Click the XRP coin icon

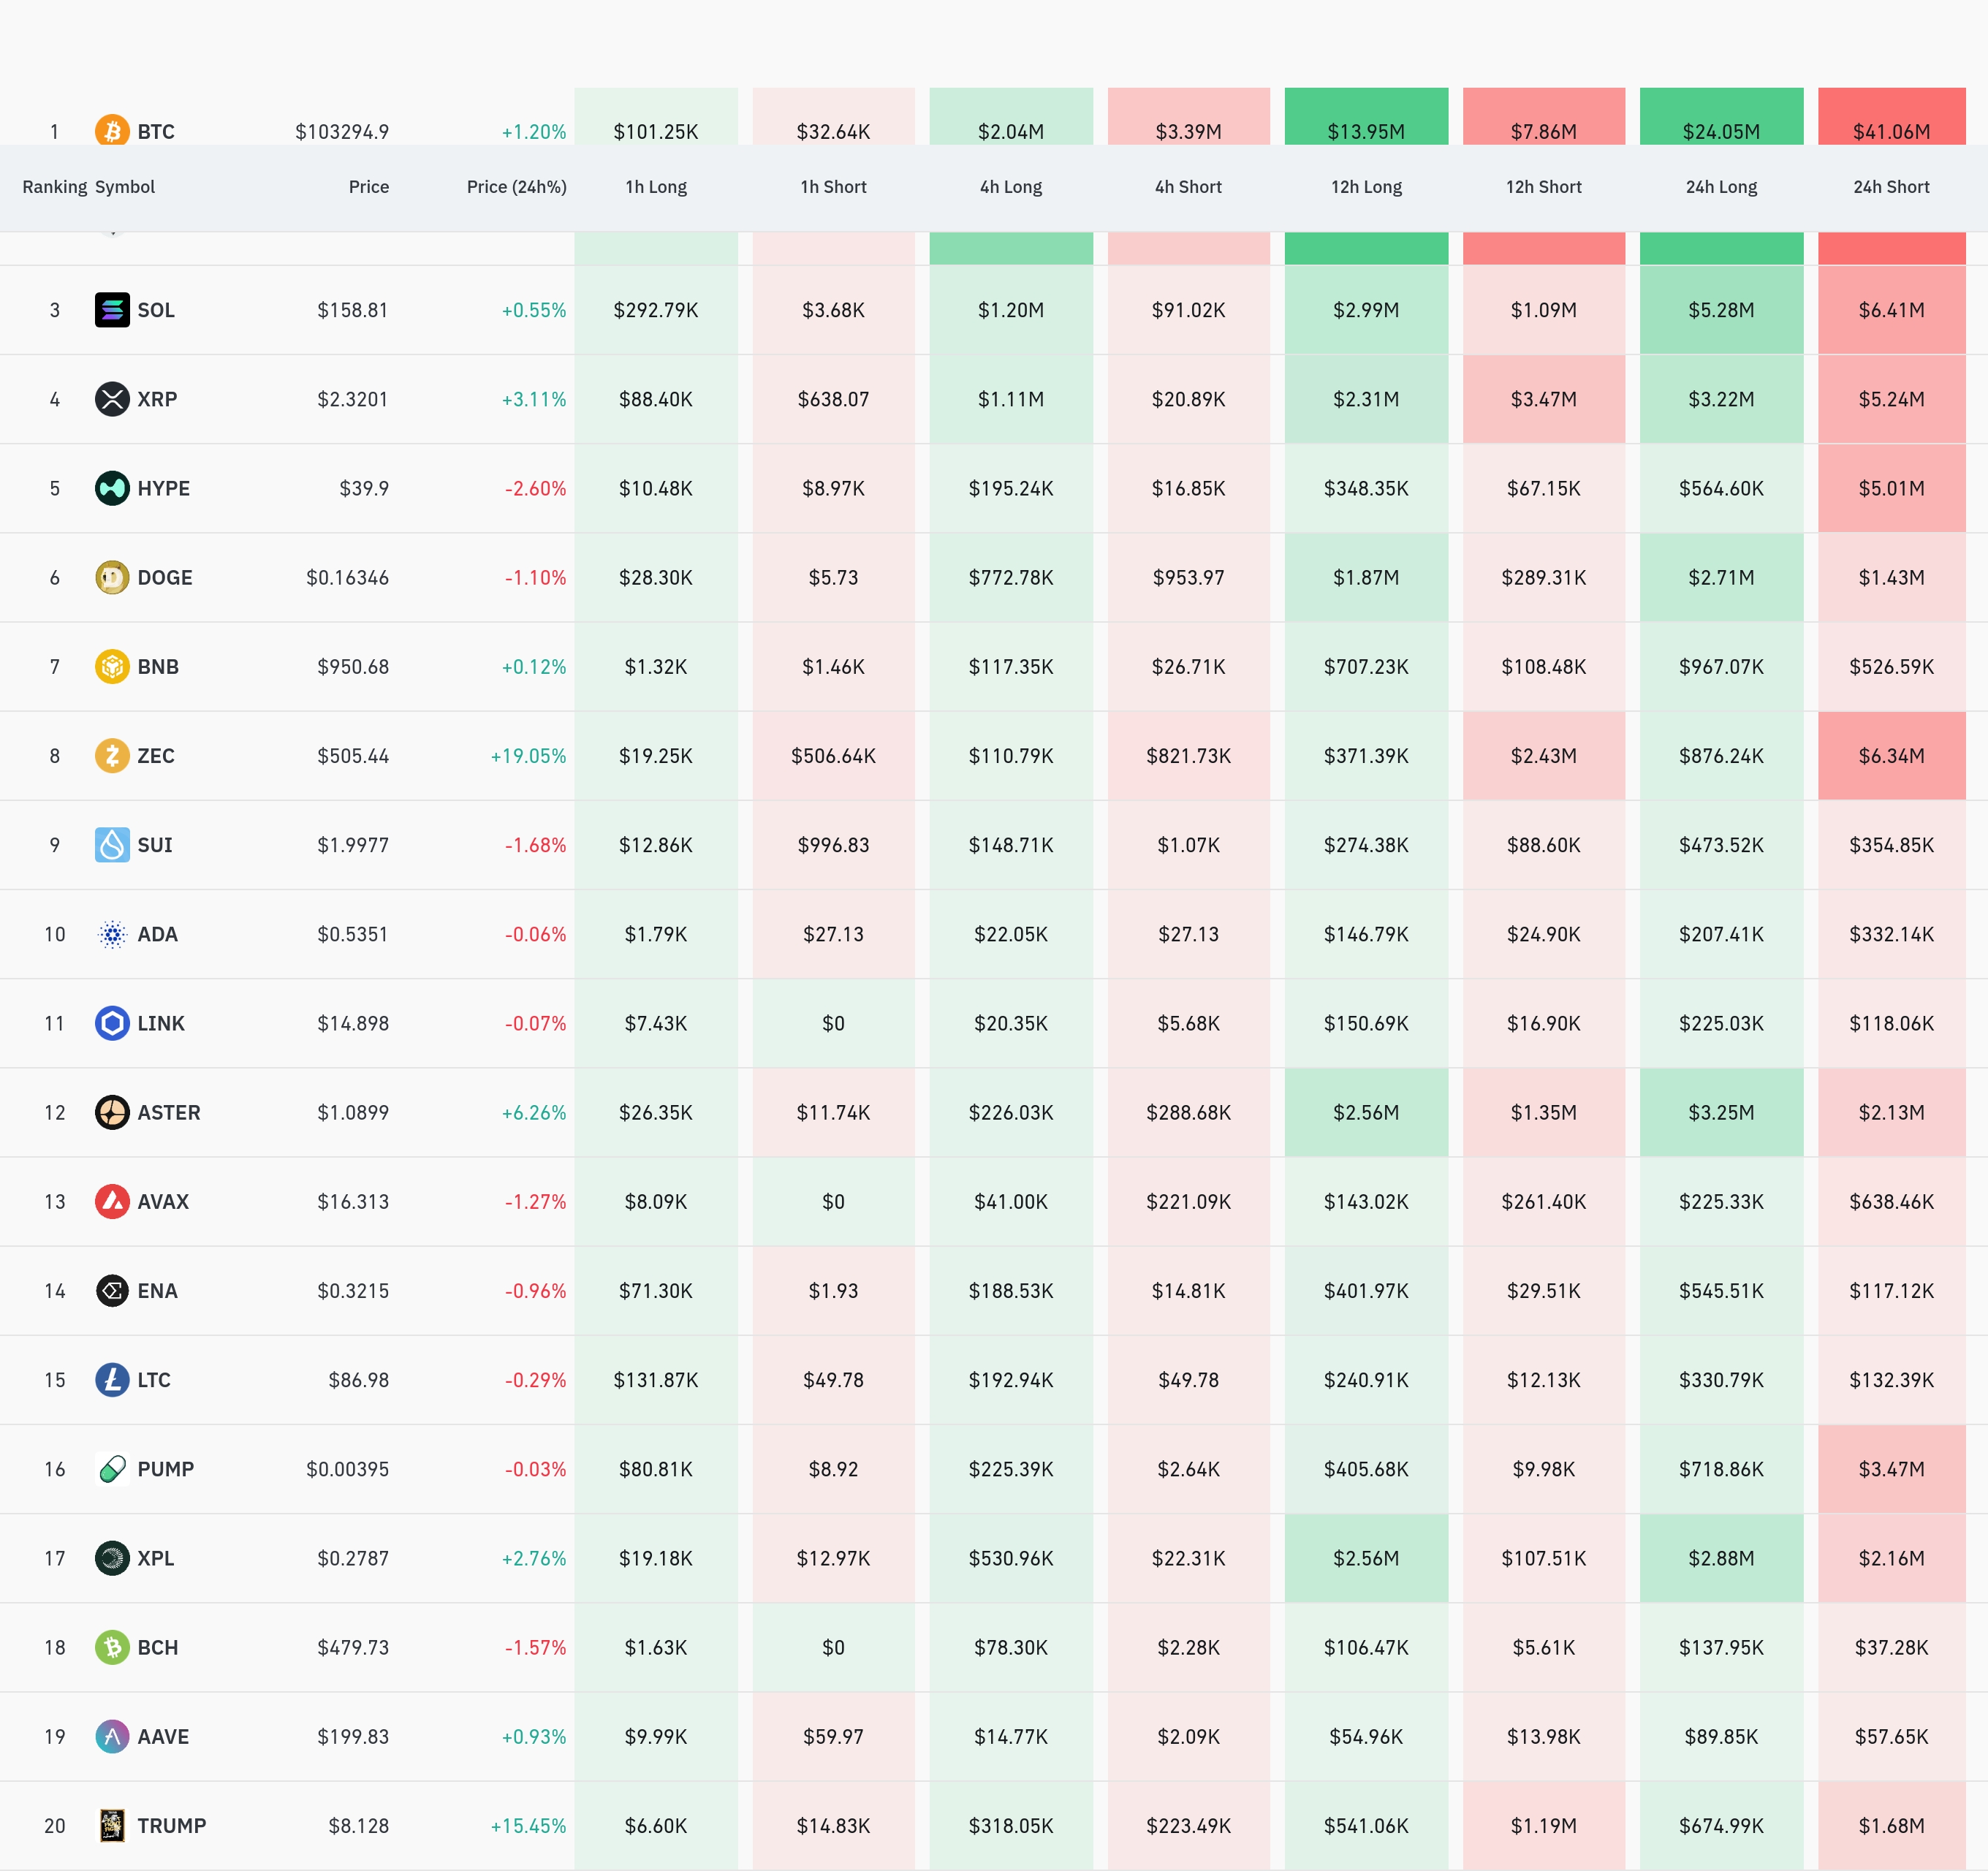tap(112, 399)
